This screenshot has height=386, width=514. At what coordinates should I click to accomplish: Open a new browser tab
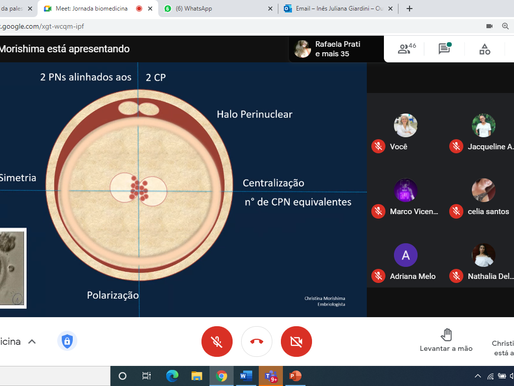coord(409,9)
